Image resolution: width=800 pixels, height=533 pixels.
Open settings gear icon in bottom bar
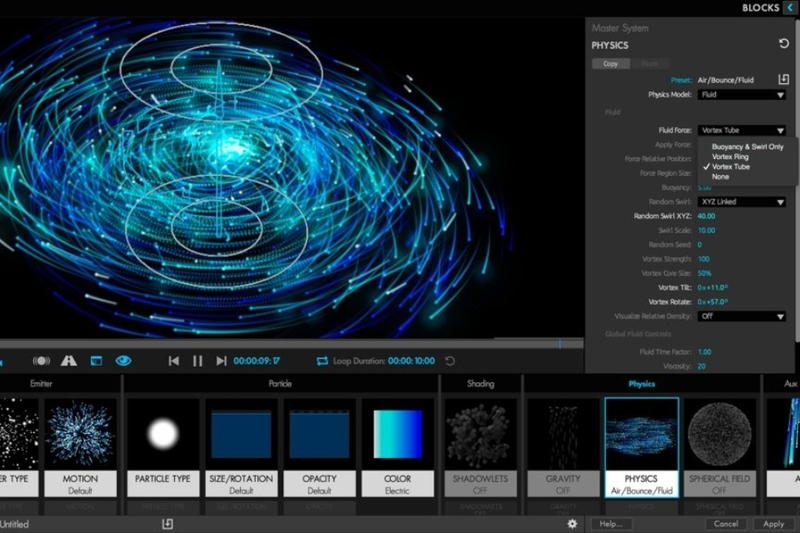pos(572,524)
